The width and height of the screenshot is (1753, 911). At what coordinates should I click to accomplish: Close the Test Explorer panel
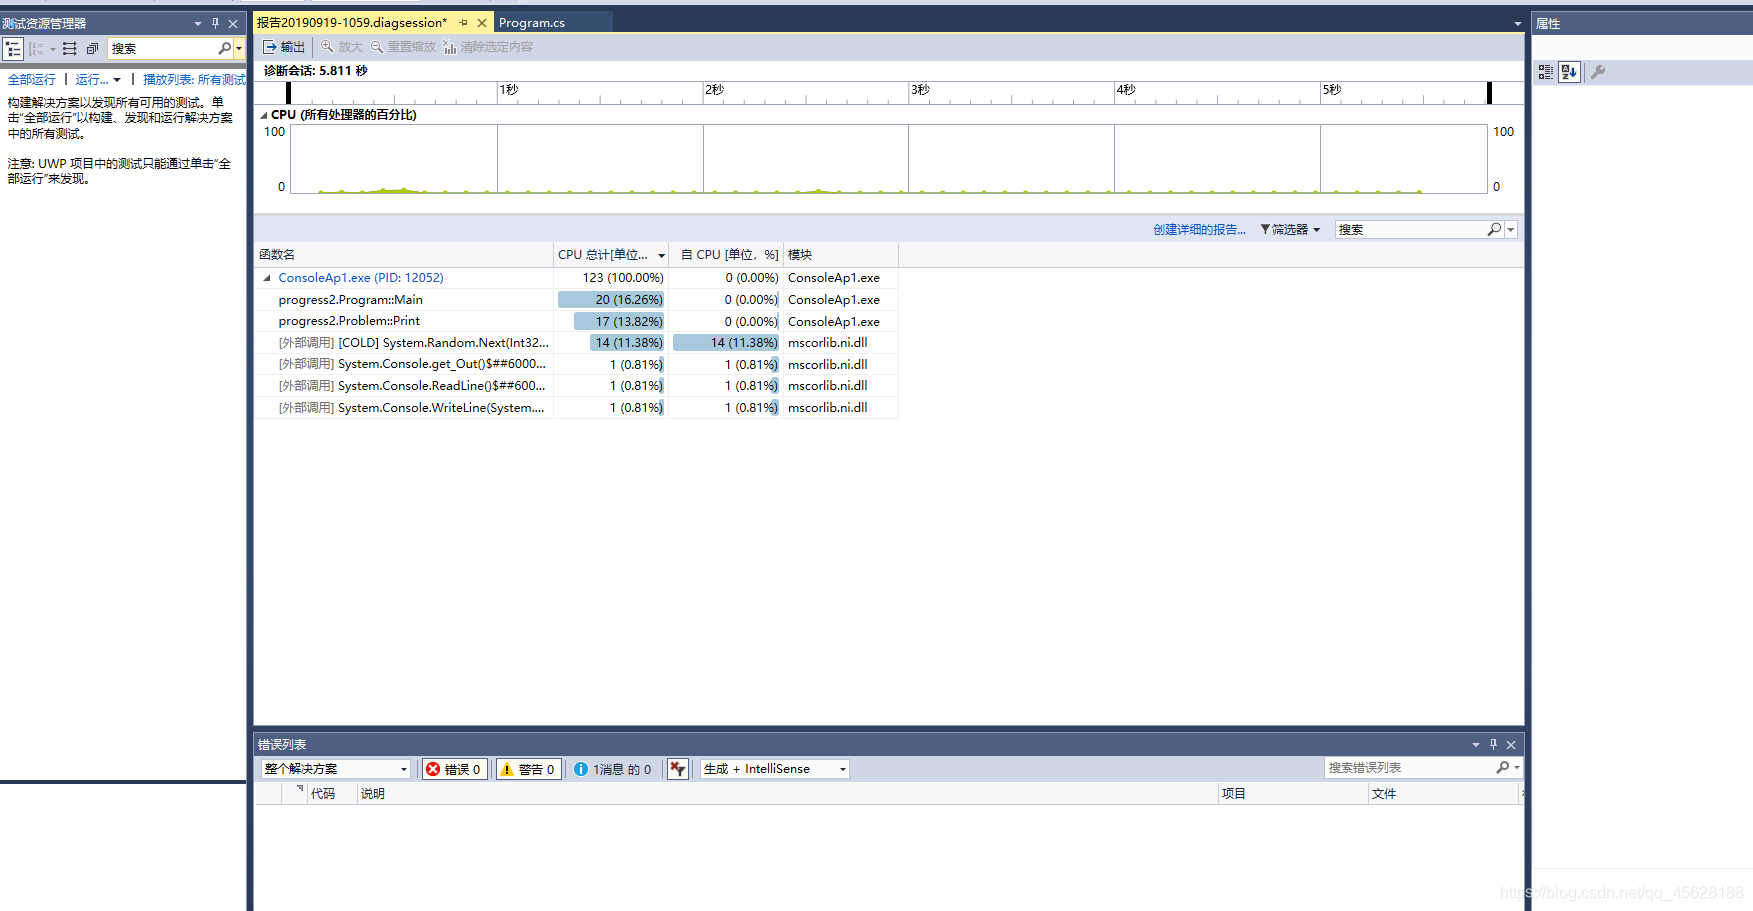(233, 23)
